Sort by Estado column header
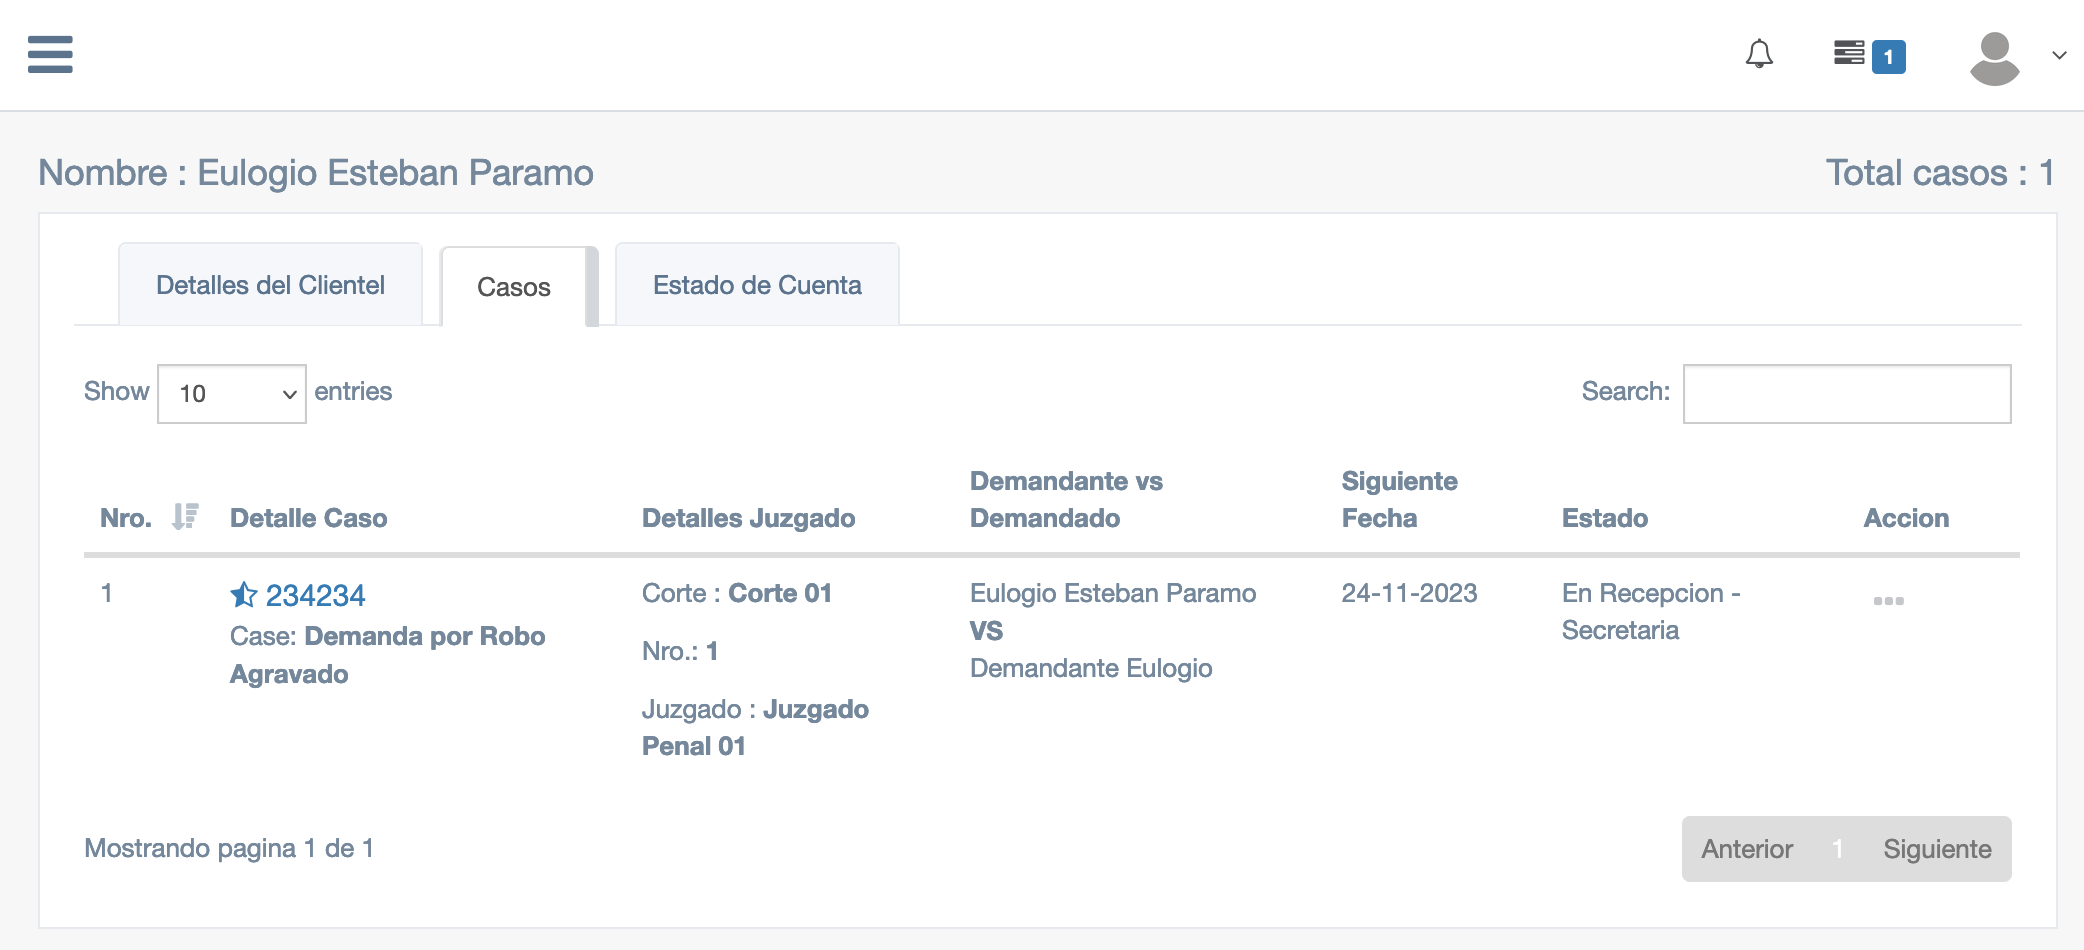This screenshot has height=950, width=2084. 1604,518
